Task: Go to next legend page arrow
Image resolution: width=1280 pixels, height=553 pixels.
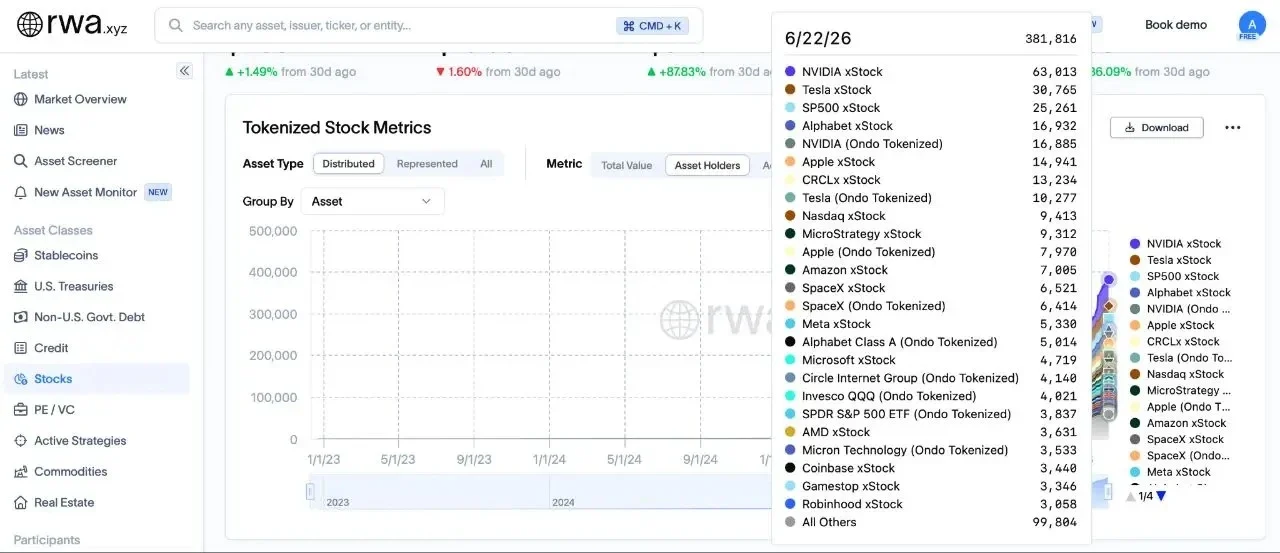Action: pos(1161,496)
